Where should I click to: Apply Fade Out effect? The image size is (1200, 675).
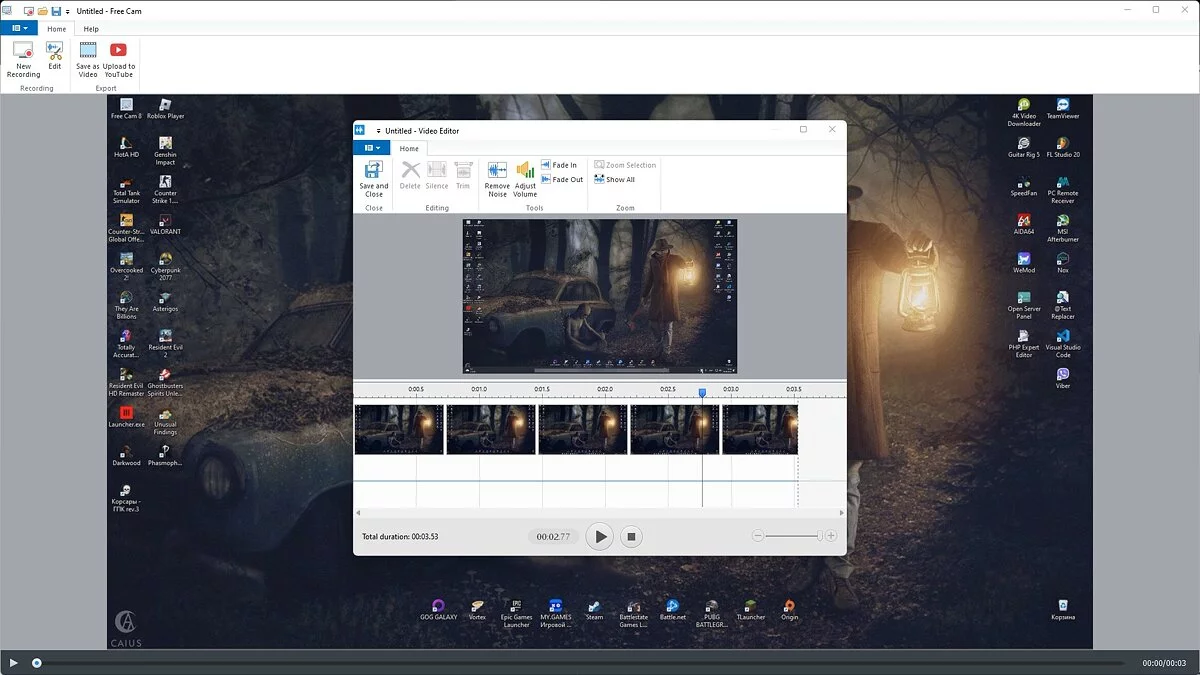561,180
